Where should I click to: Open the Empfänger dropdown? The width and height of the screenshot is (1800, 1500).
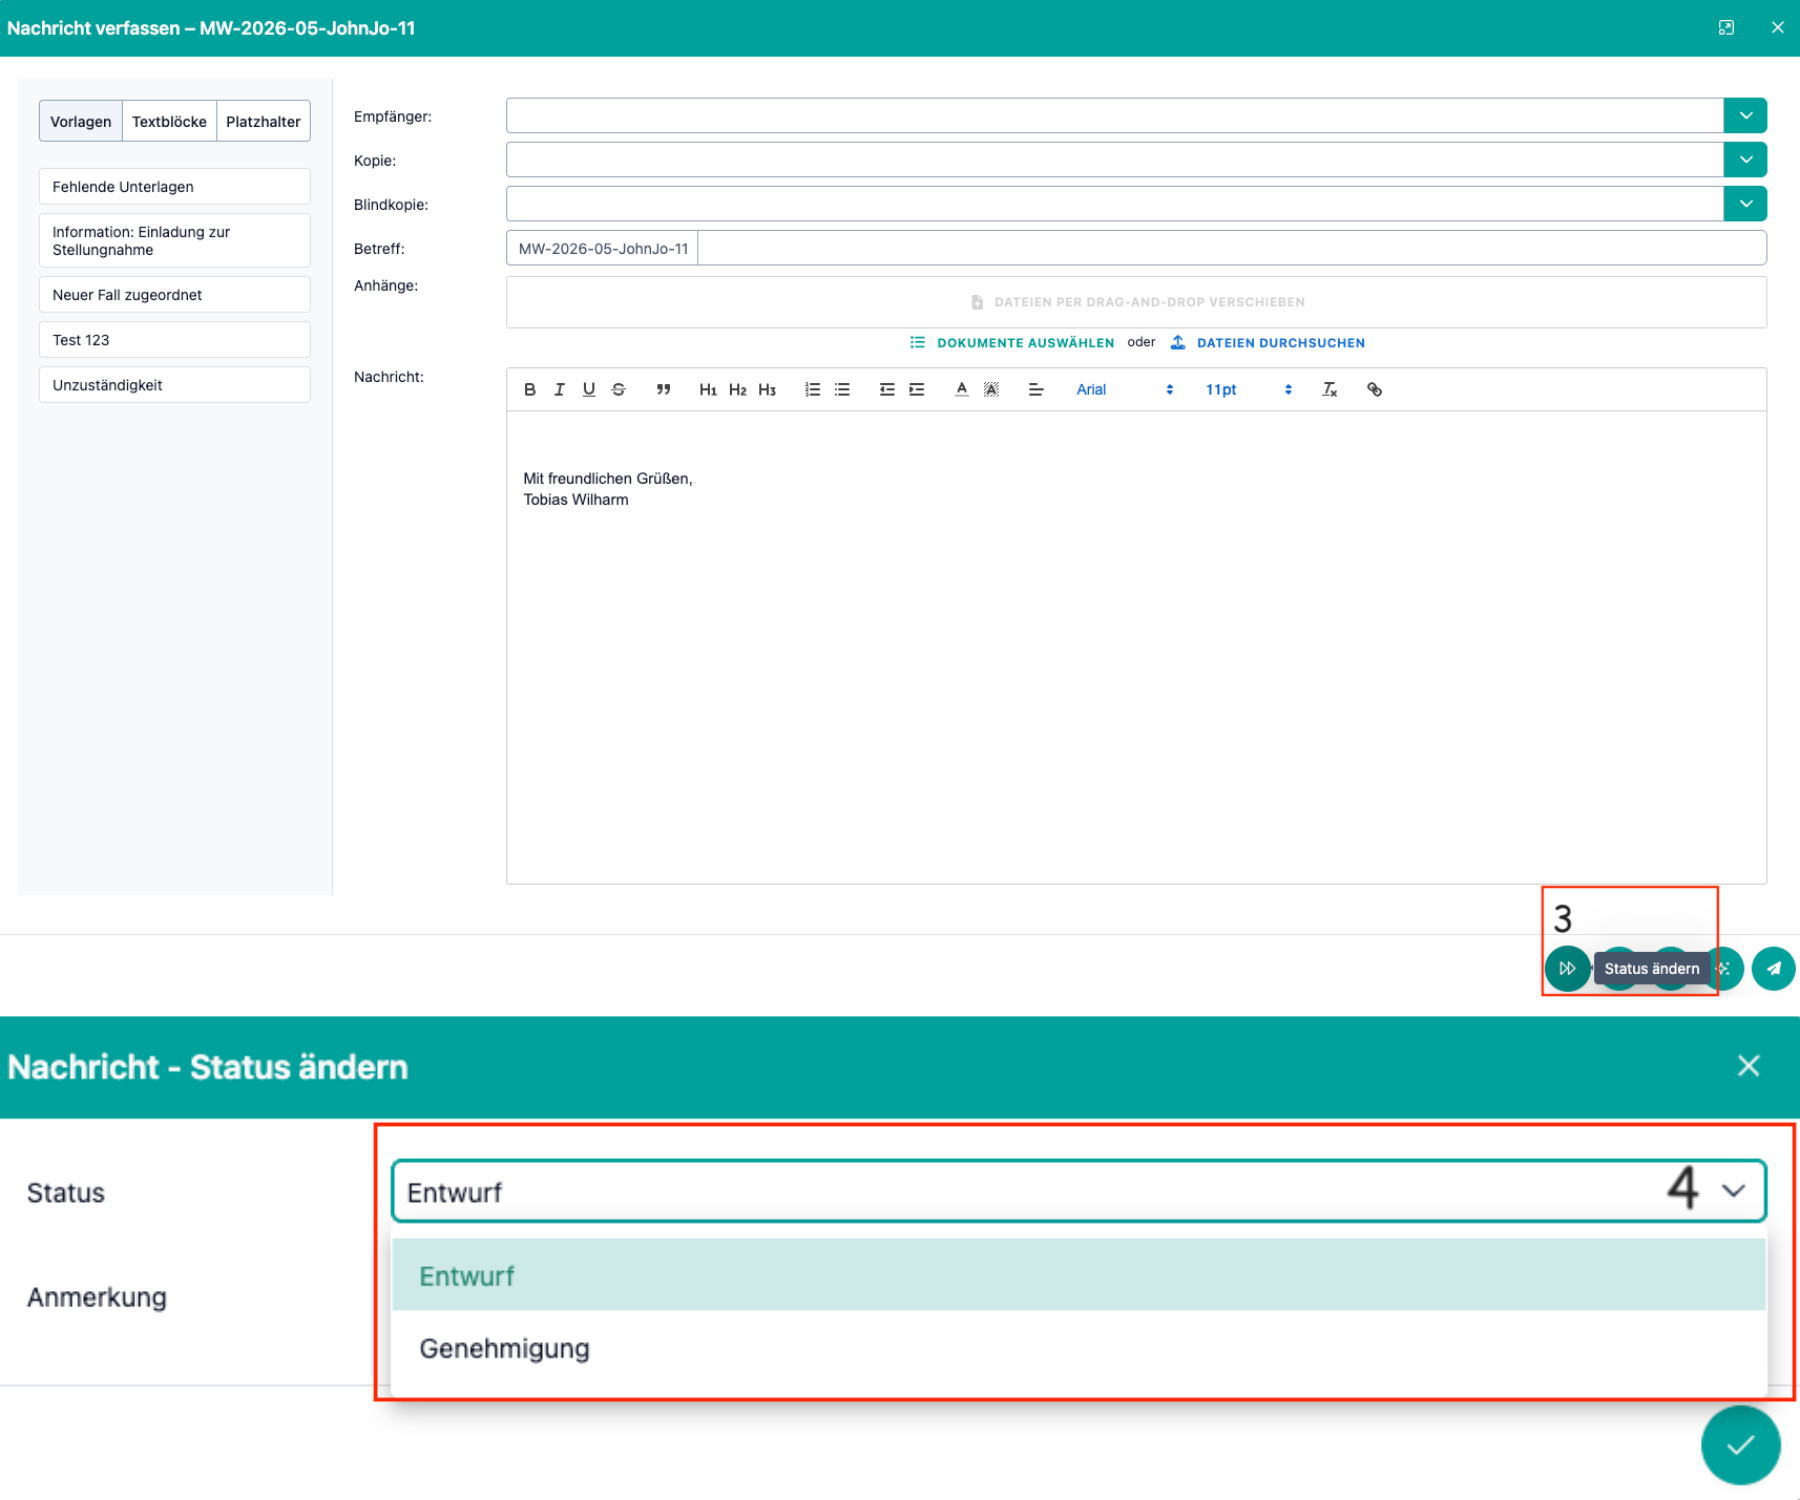click(1745, 116)
